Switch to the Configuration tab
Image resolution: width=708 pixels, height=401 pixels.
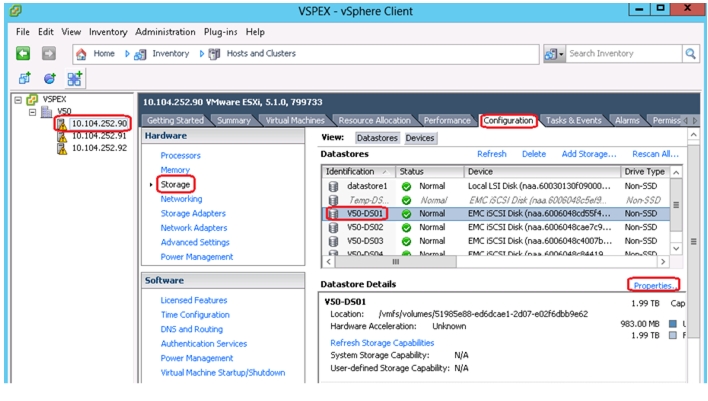pyautogui.click(x=508, y=121)
